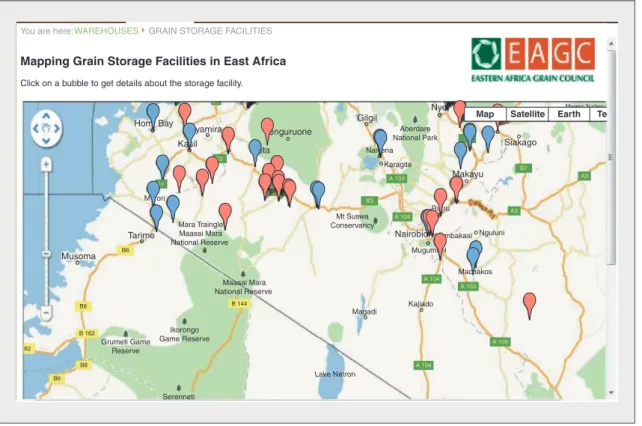Select the blue marker left of Siakago
Image resolution: width=642 pixels, height=426 pixels.
(488, 139)
